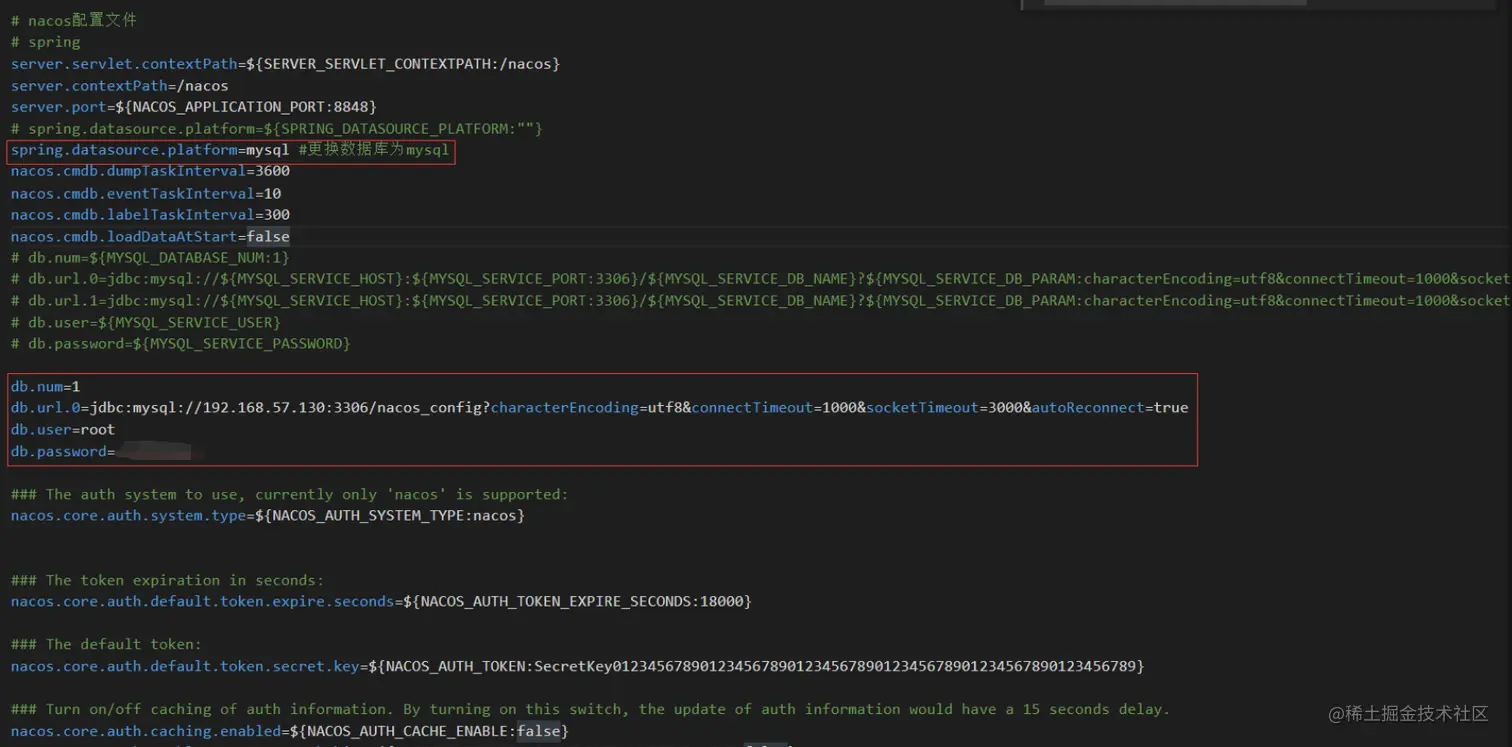Click the "### Turn on/off caching" comment line
This screenshot has width=1512, height=747.
point(590,710)
